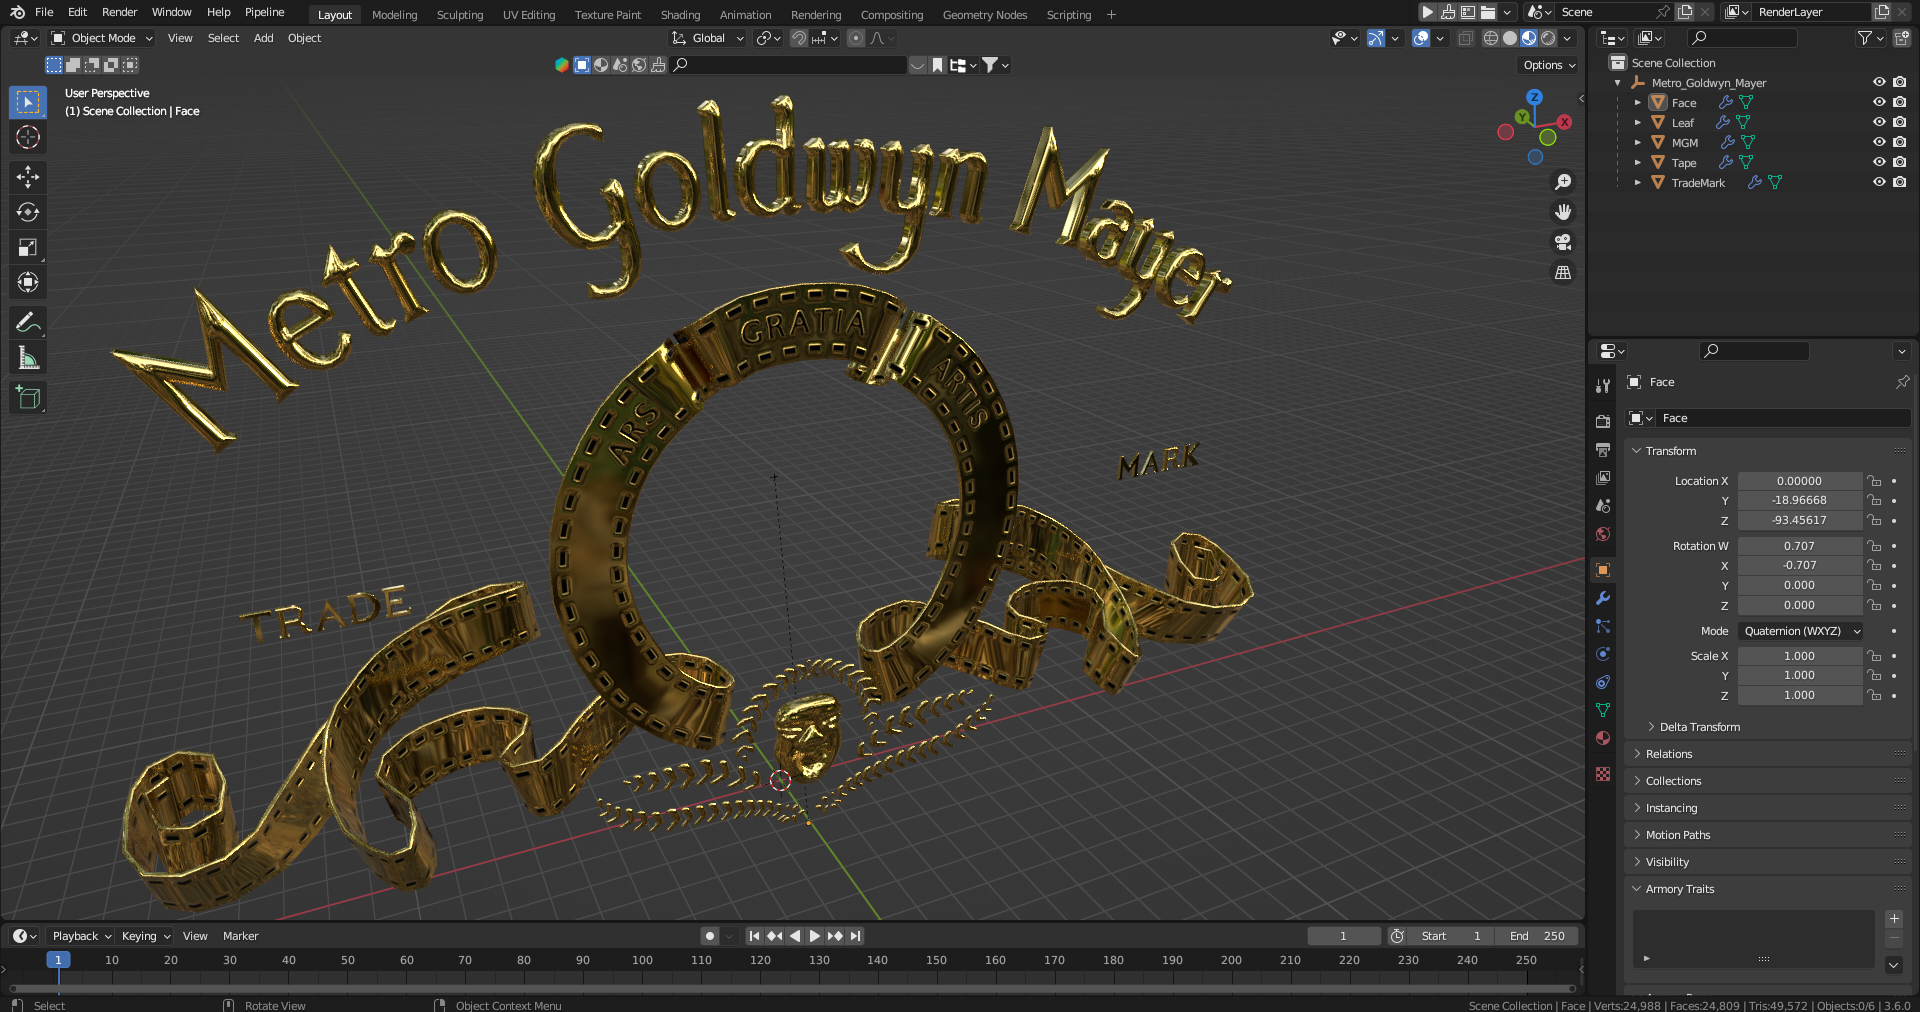The image size is (1920, 1012).
Task: Open Render properties tab icon
Action: (1603, 421)
